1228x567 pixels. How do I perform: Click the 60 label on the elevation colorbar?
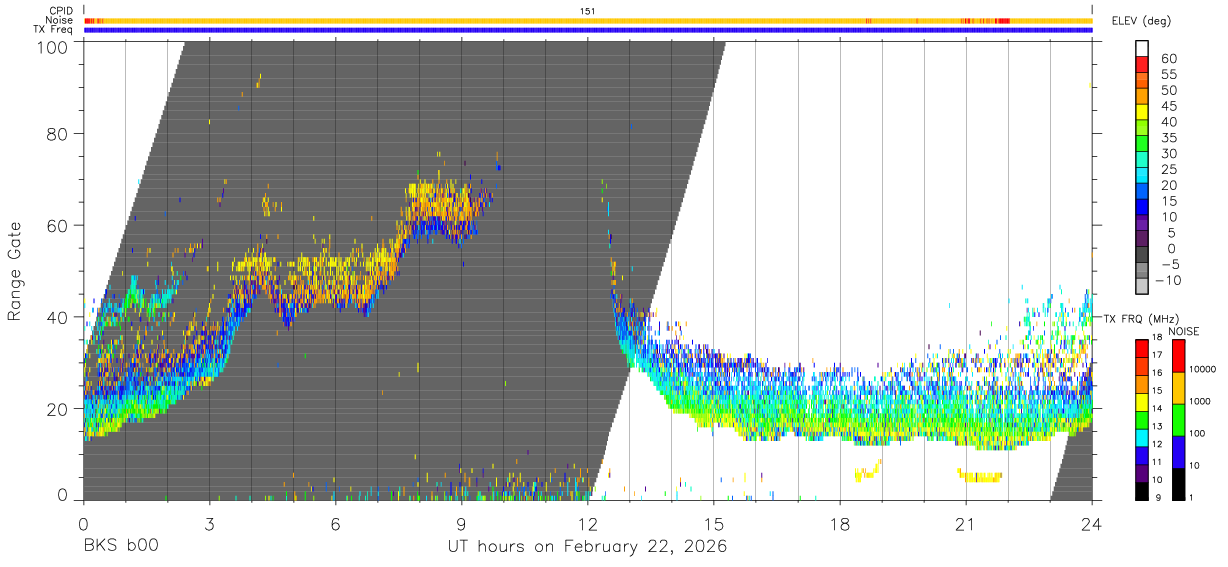pyautogui.click(x=1168, y=57)
